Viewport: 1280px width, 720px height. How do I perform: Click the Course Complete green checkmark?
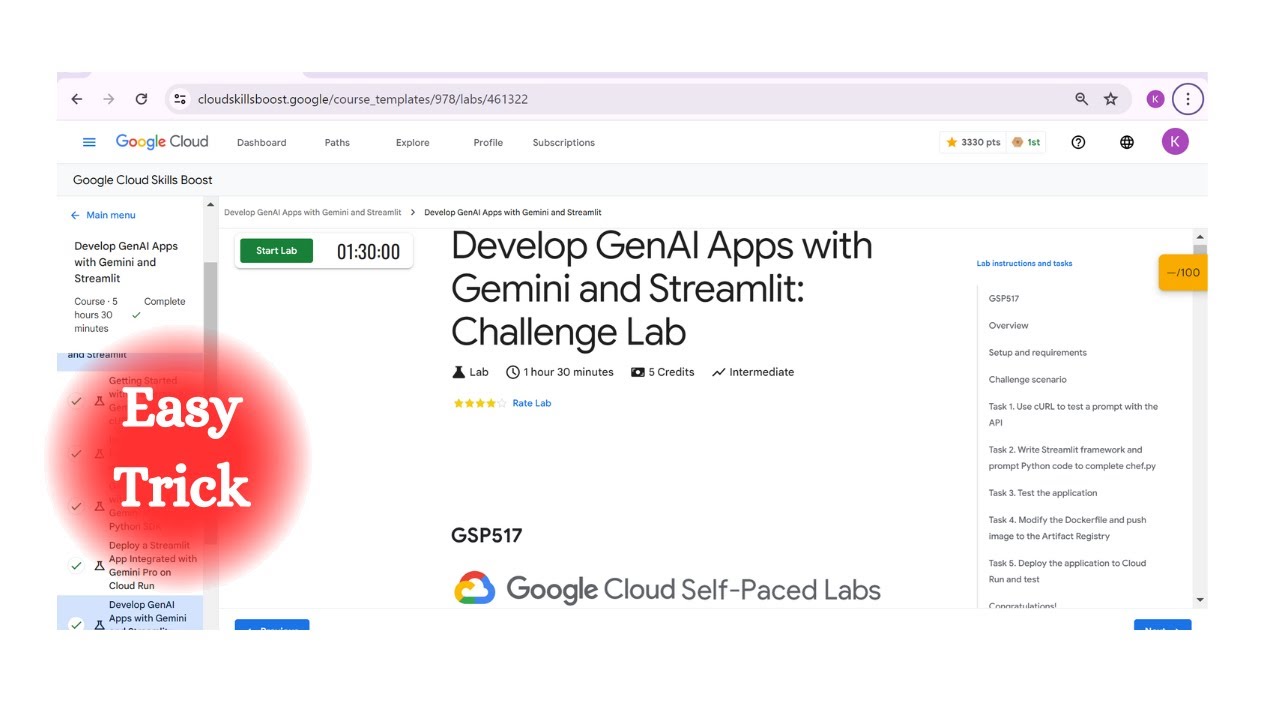click(x=136, y=315)
